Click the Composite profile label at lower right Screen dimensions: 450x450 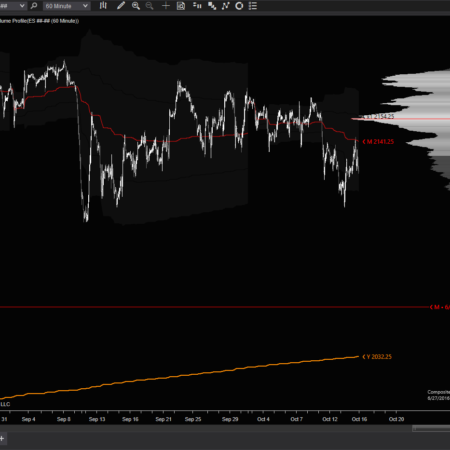coord(439,395)
